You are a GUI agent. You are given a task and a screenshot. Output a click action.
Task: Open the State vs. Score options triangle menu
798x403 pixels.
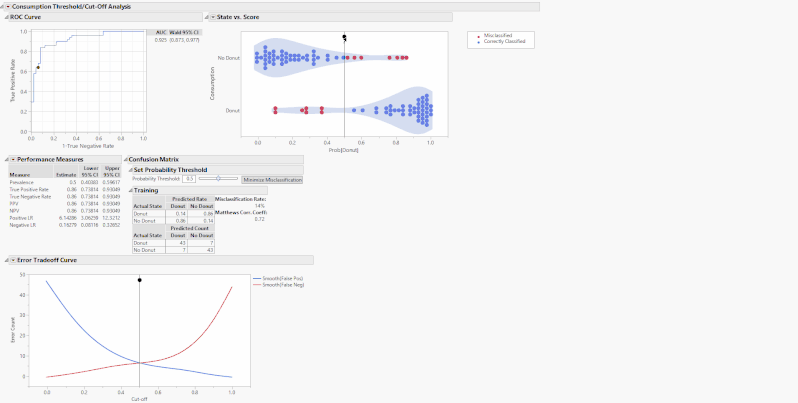[x=213, y=17]
